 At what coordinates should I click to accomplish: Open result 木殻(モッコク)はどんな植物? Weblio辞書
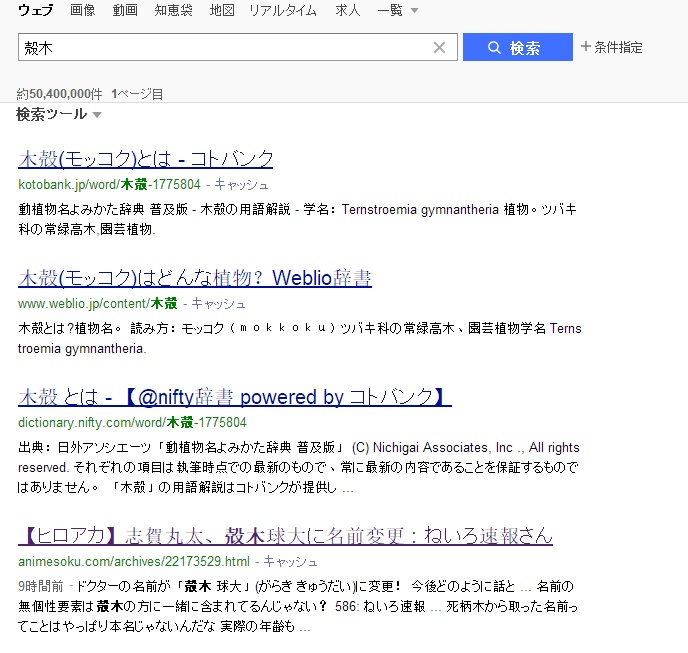[195, 278]
